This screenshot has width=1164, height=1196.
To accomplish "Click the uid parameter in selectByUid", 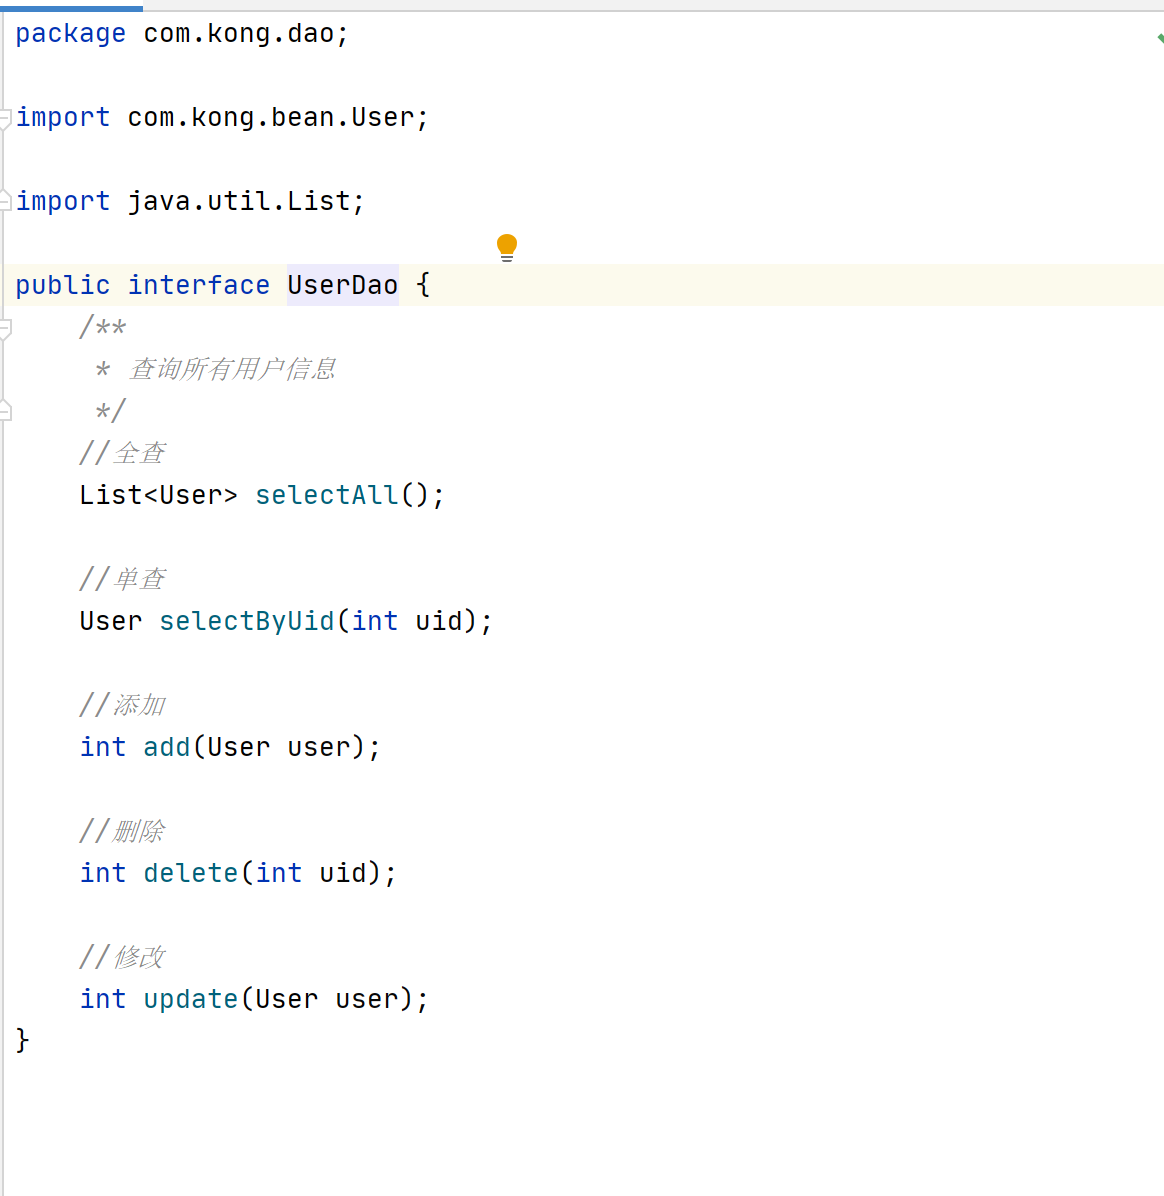I will coord(439,622).
